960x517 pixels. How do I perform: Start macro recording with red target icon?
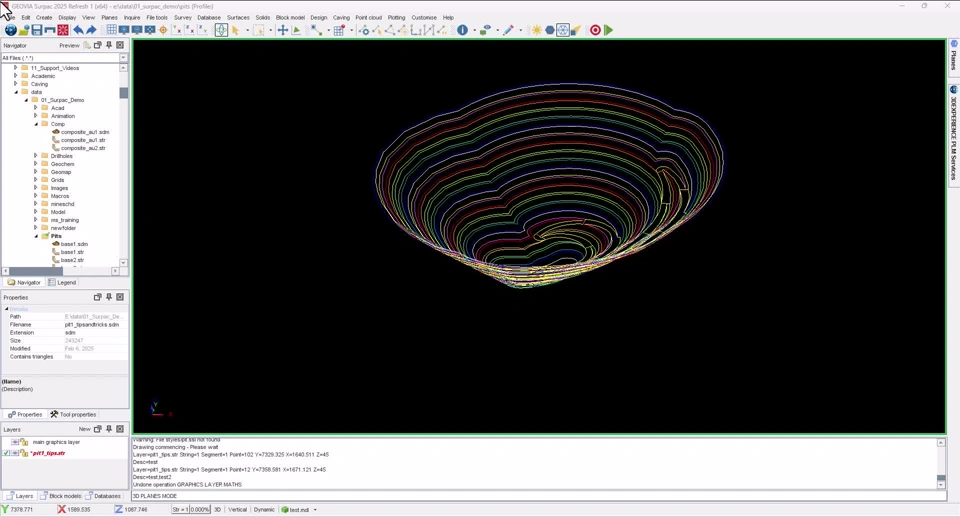[x=595, y=30]
